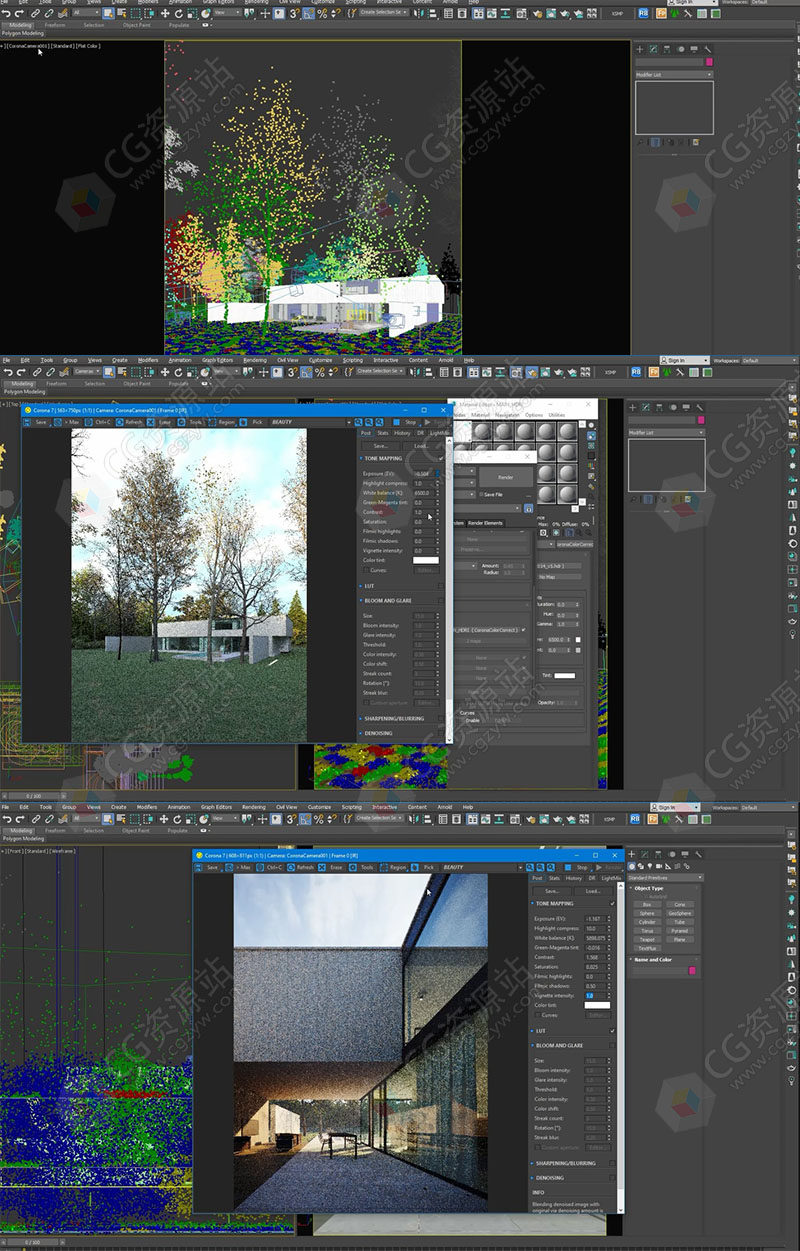Click the Box primitive button
Viewport: 800px width, 1251px height.
click(x=647, y=904)
